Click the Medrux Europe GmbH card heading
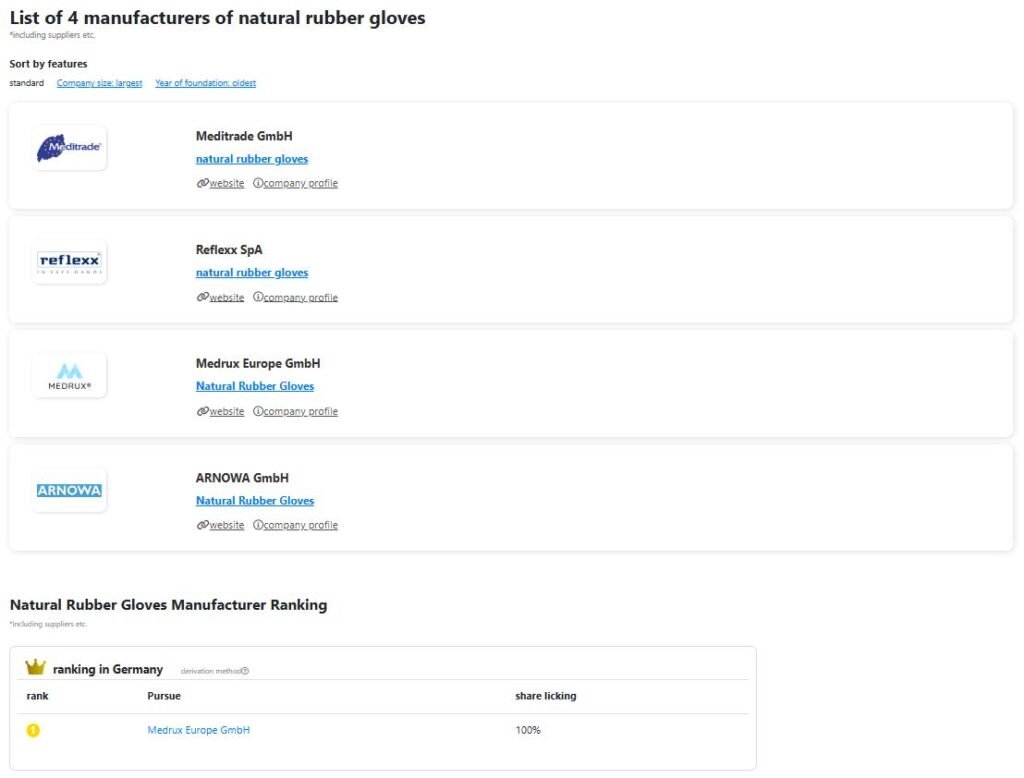The width and height of the screenshot is (1024, 778). click(258, 363)
